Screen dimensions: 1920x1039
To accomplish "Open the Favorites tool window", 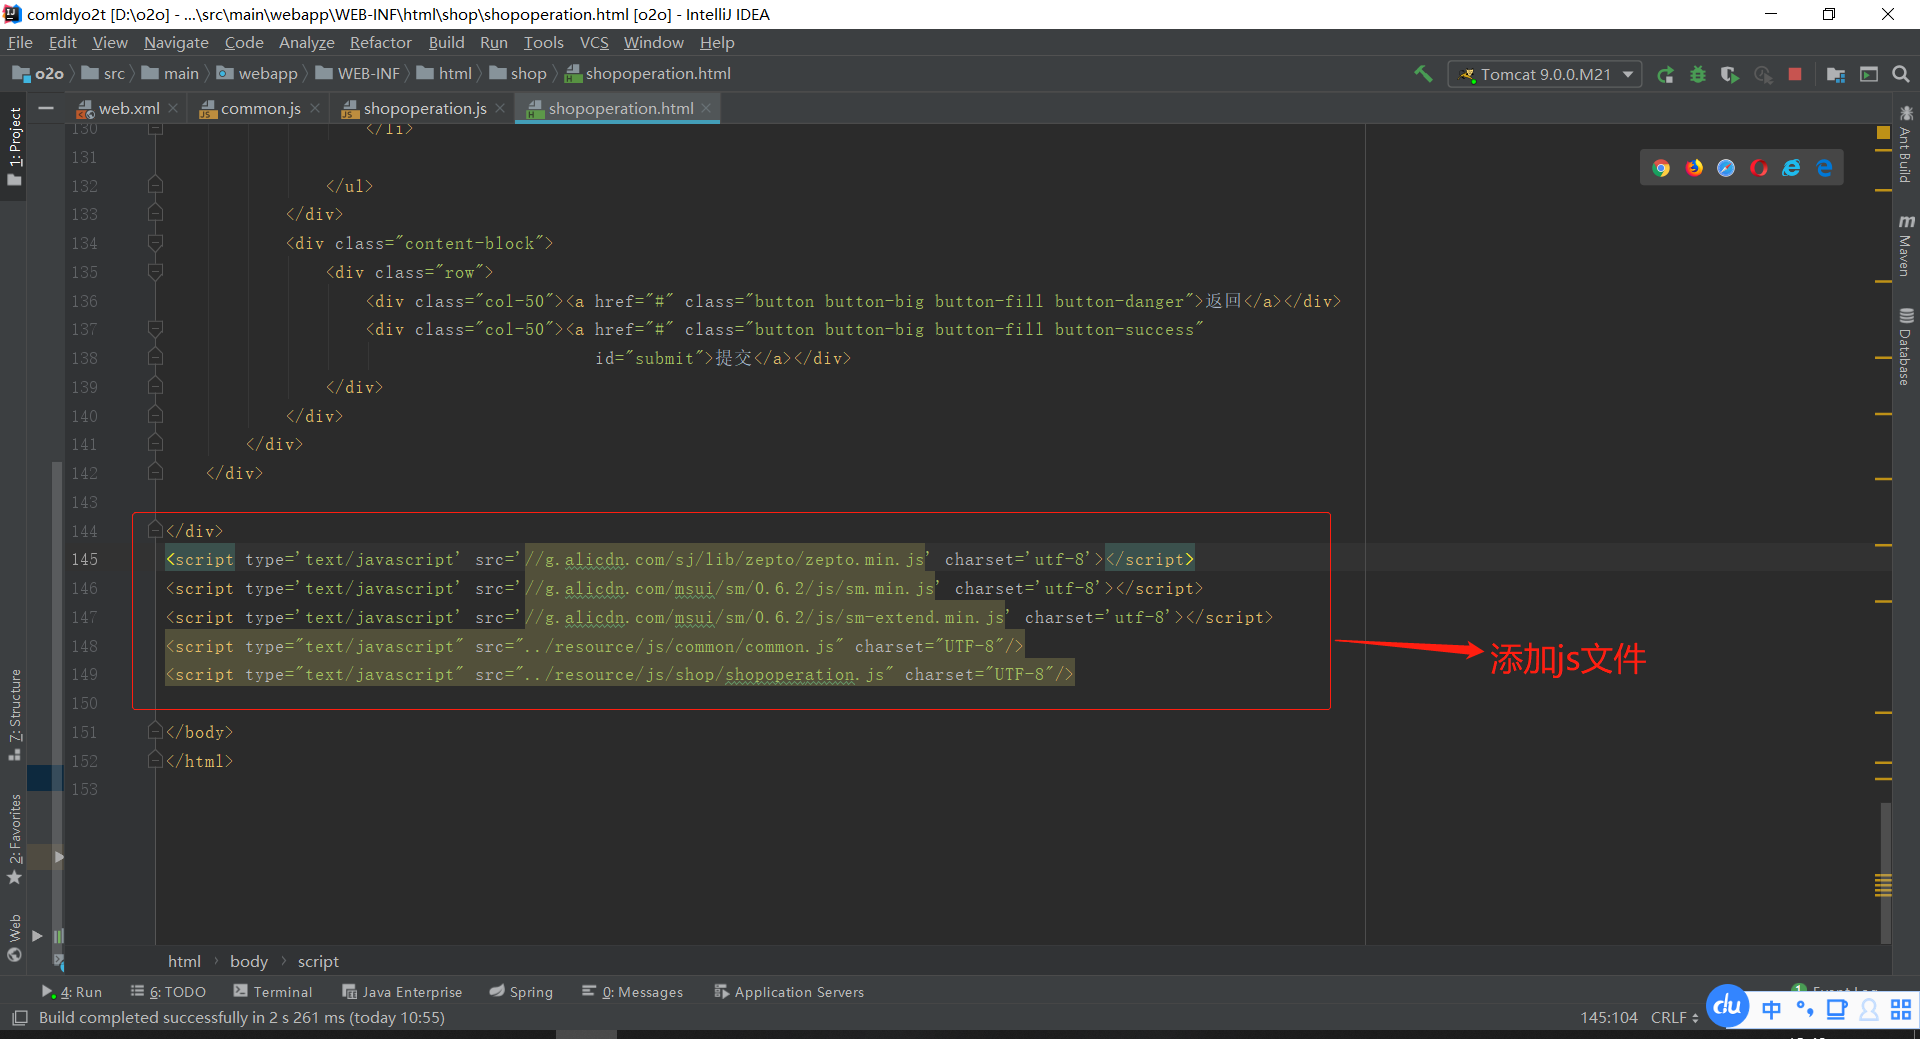I will [14, 838].
